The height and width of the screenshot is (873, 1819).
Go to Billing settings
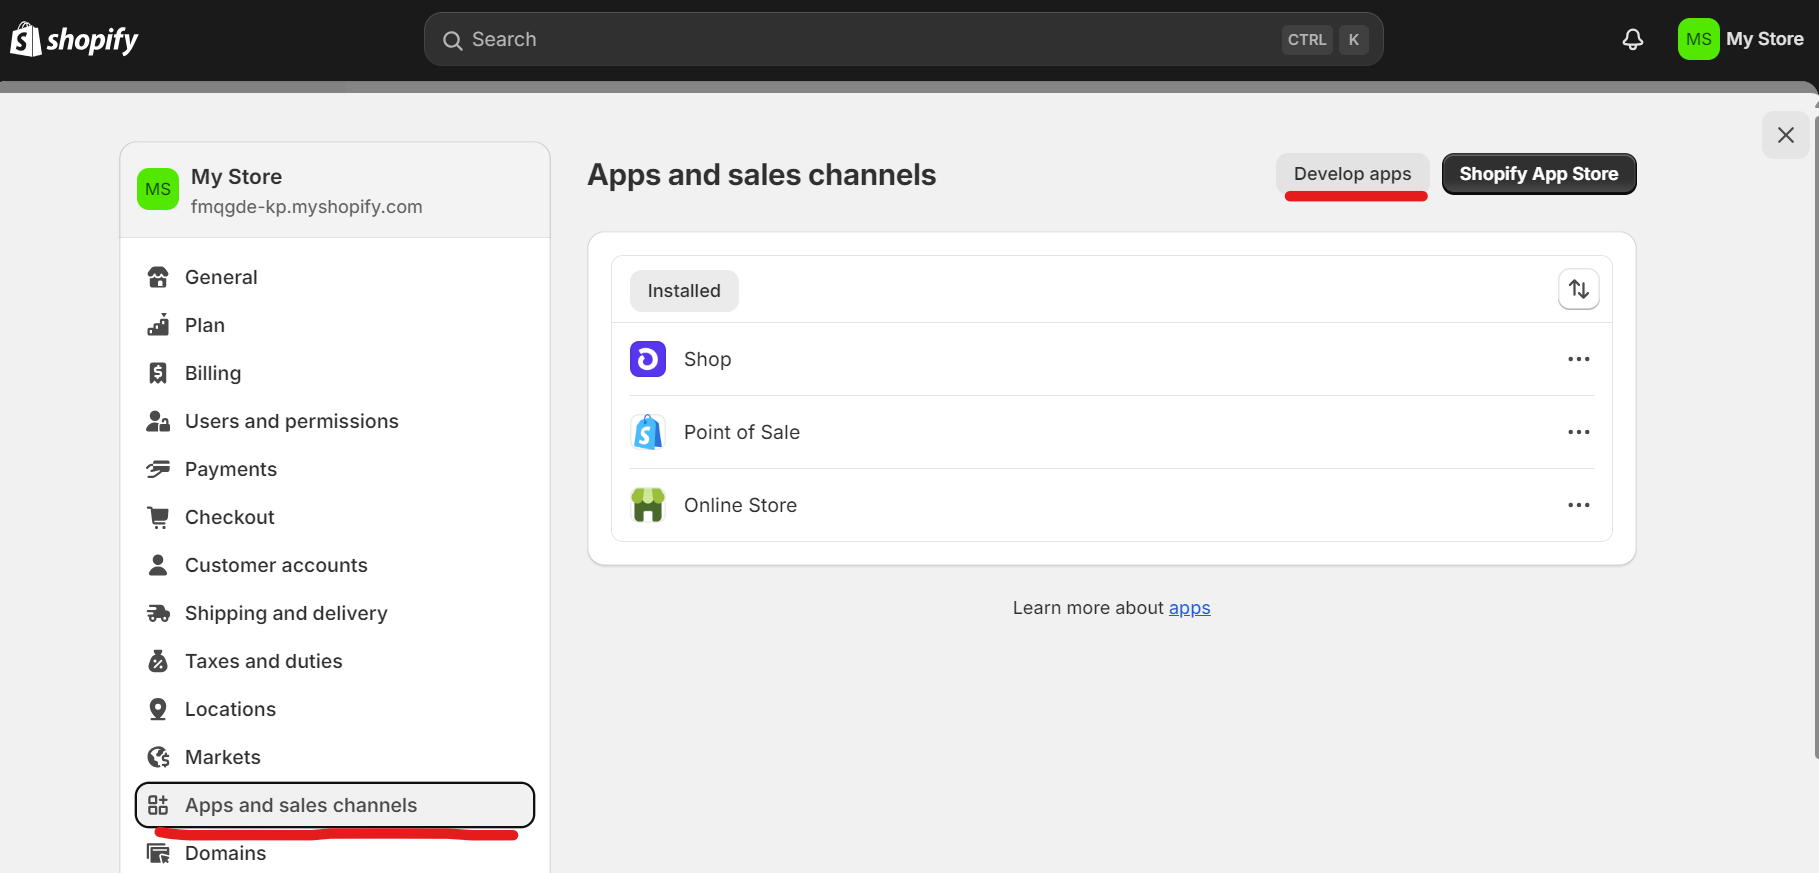pos(335,373)
